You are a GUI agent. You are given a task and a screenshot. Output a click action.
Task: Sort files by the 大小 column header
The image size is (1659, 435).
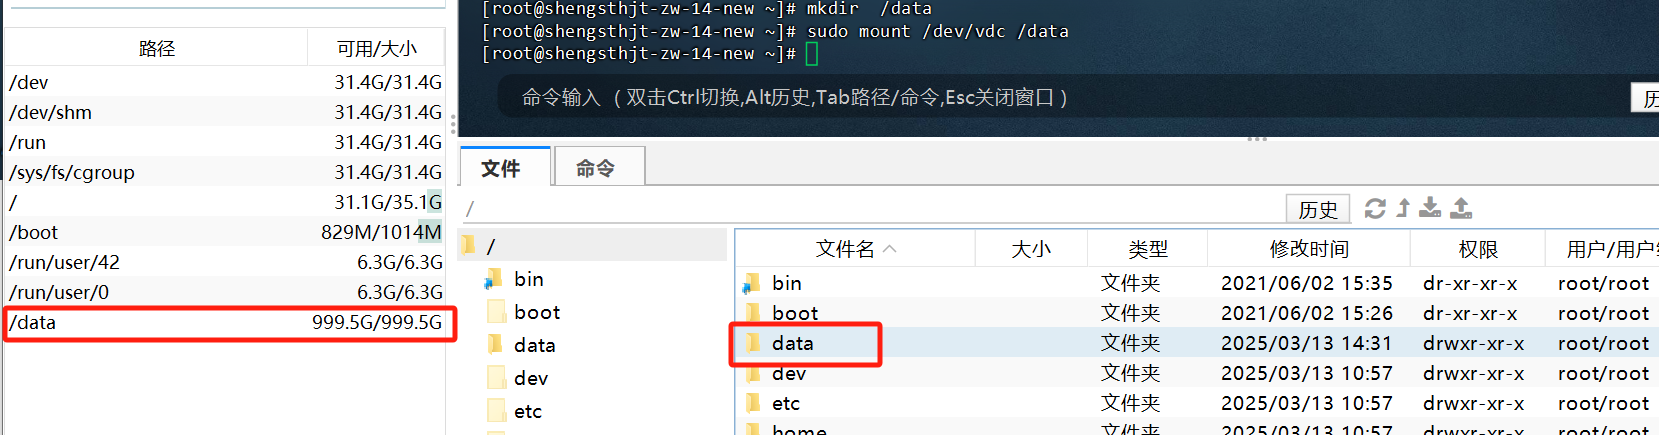(1030, 249)
